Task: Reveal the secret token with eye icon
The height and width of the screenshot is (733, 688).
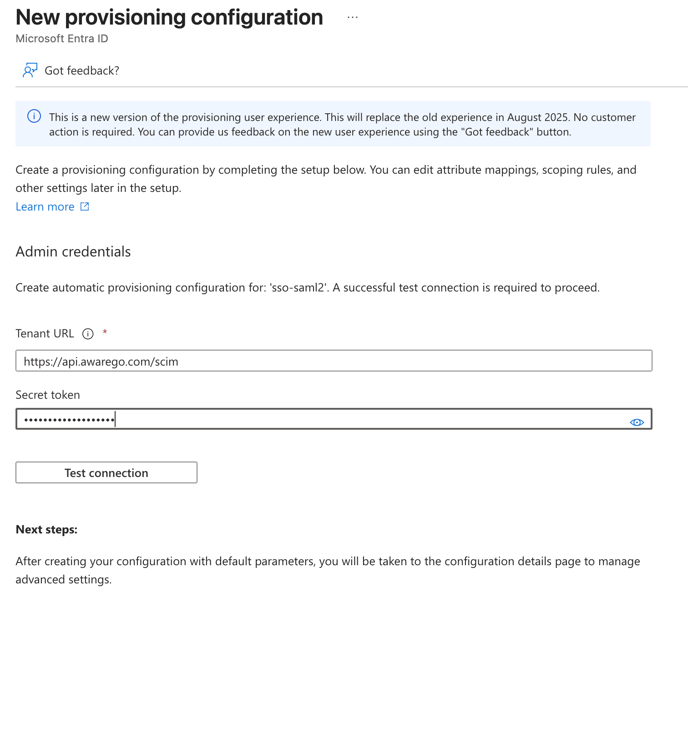Action: (x=636, y=422)
